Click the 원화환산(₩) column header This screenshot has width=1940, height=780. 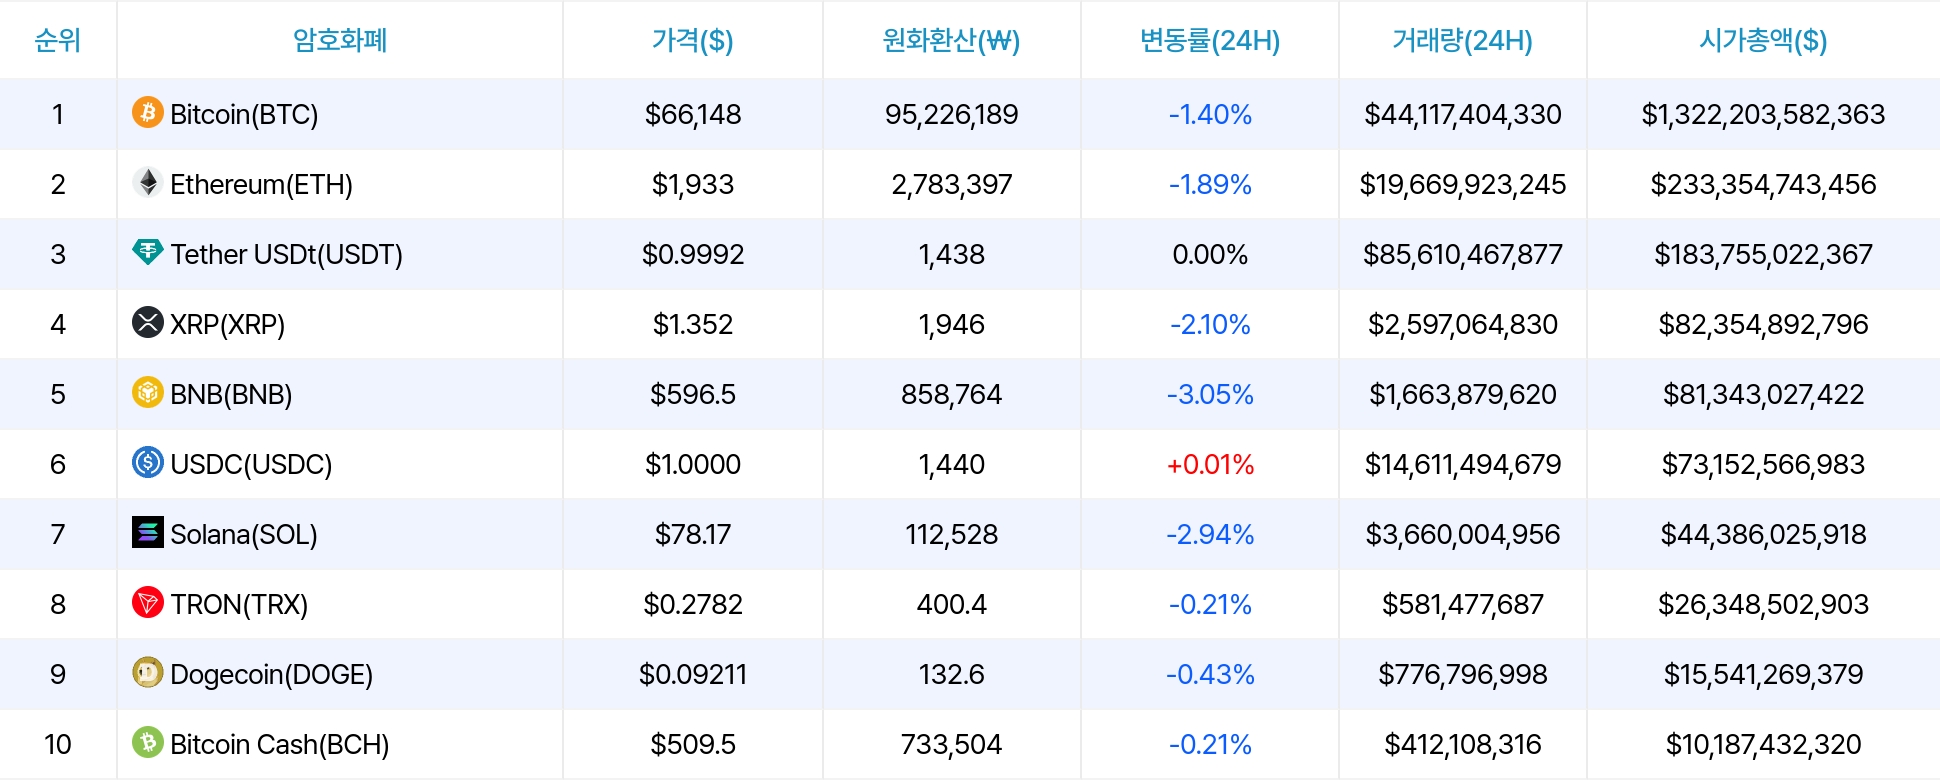pos(951,40)
